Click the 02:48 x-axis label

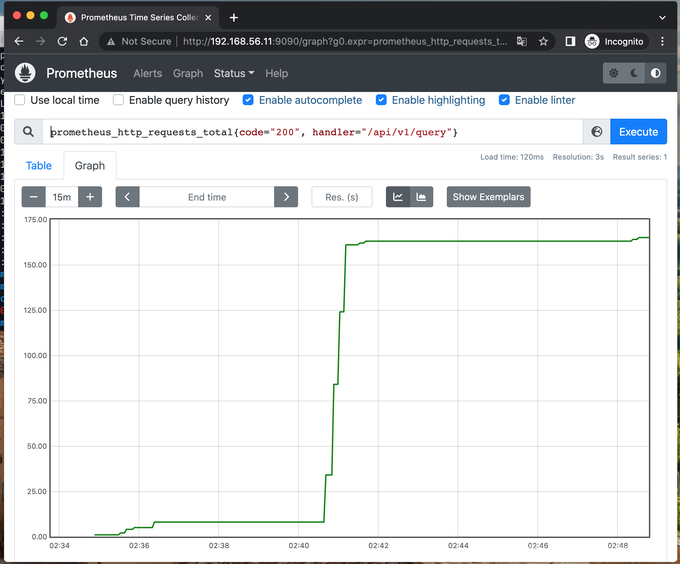pos(618,545)
